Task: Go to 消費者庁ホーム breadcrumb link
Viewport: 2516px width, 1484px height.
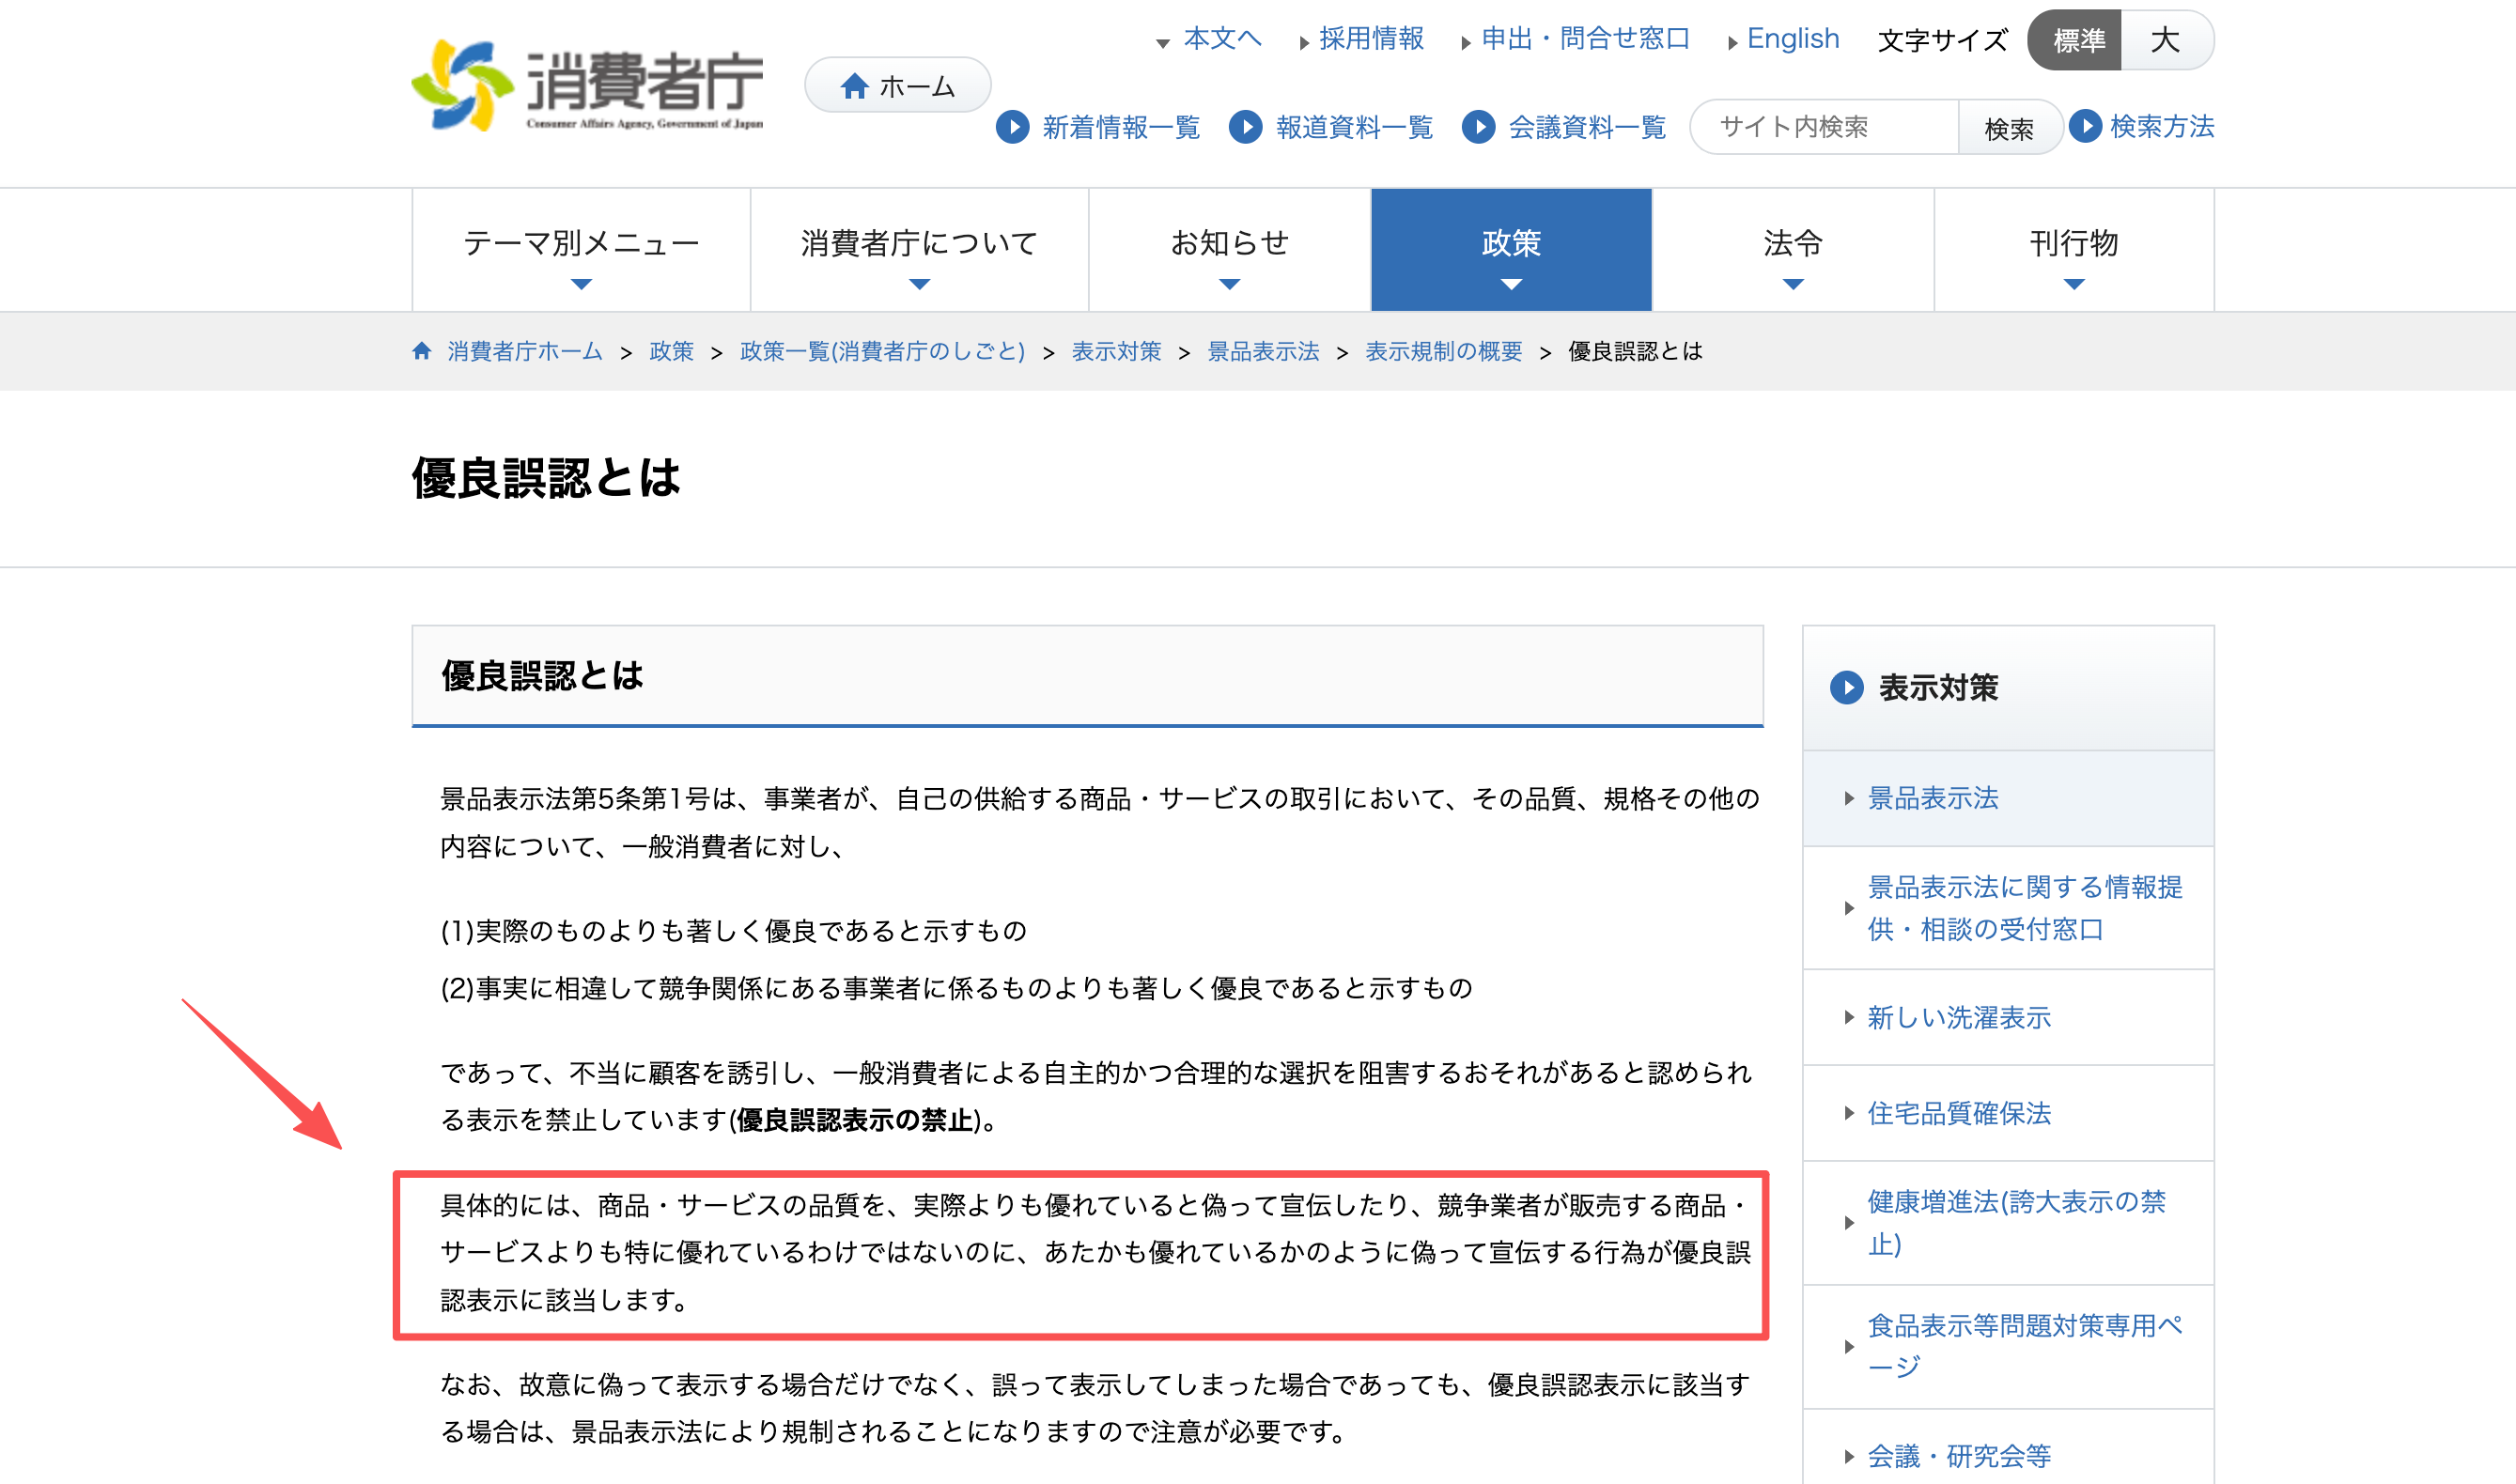Action: [525, 351]
